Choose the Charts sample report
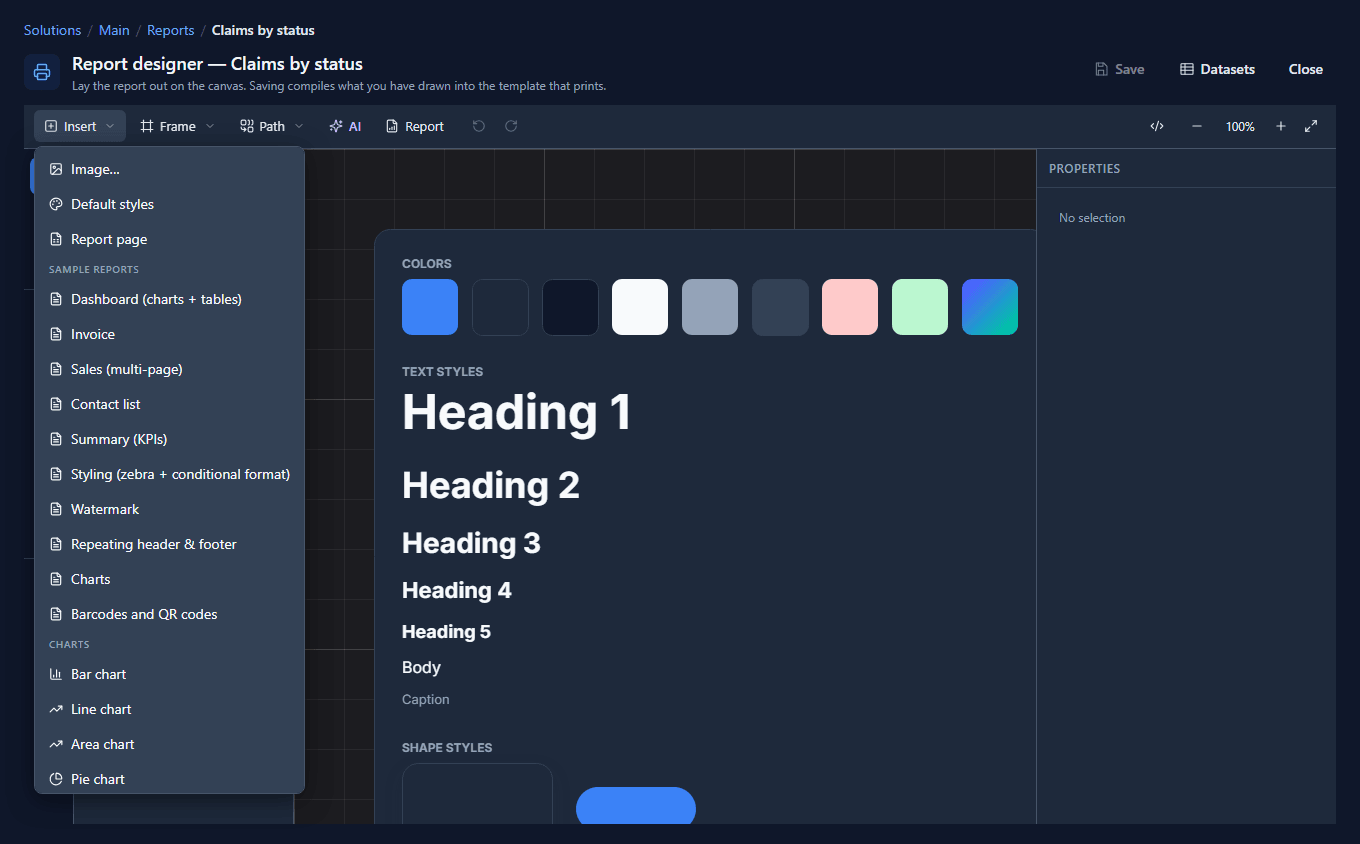Viewport: 1360px width, 844px height. point(169,579)
